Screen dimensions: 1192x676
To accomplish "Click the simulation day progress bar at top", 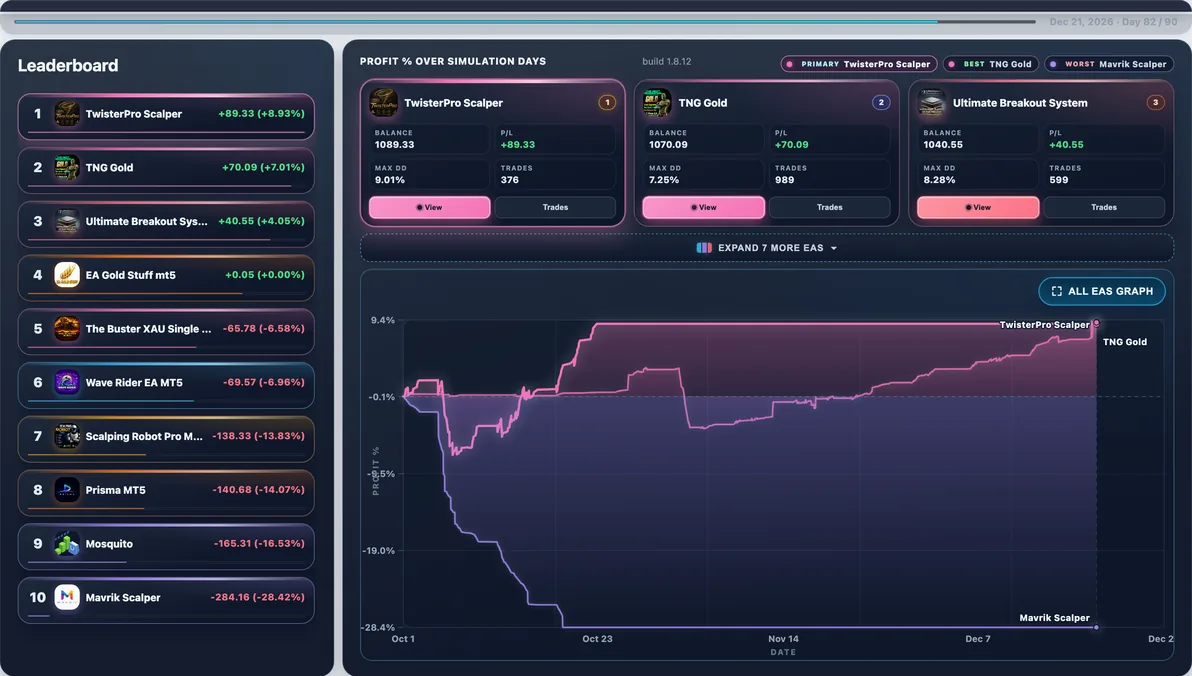I will 525,21.
